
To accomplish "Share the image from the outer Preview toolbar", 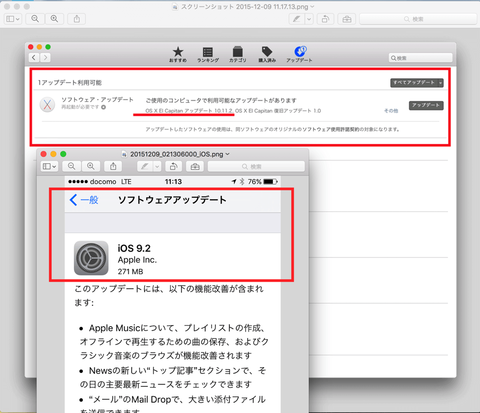I will click(x=77, y=19).
